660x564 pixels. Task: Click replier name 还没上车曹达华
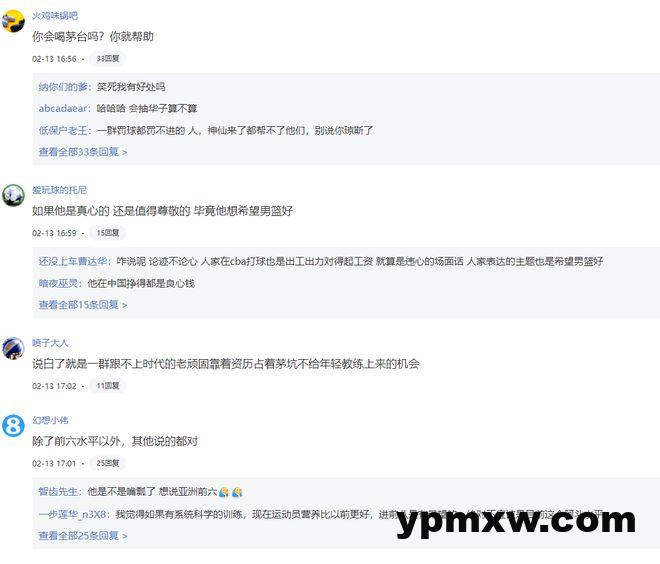[73, 261]
